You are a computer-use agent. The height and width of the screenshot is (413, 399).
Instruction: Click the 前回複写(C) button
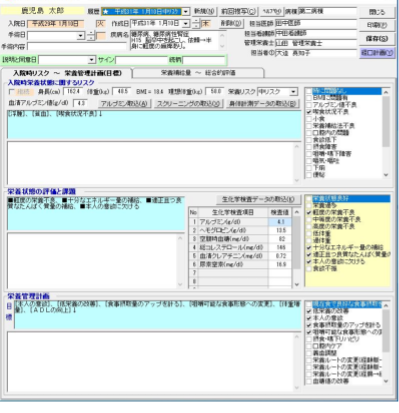pyautogui.click(x=239, y=12)
